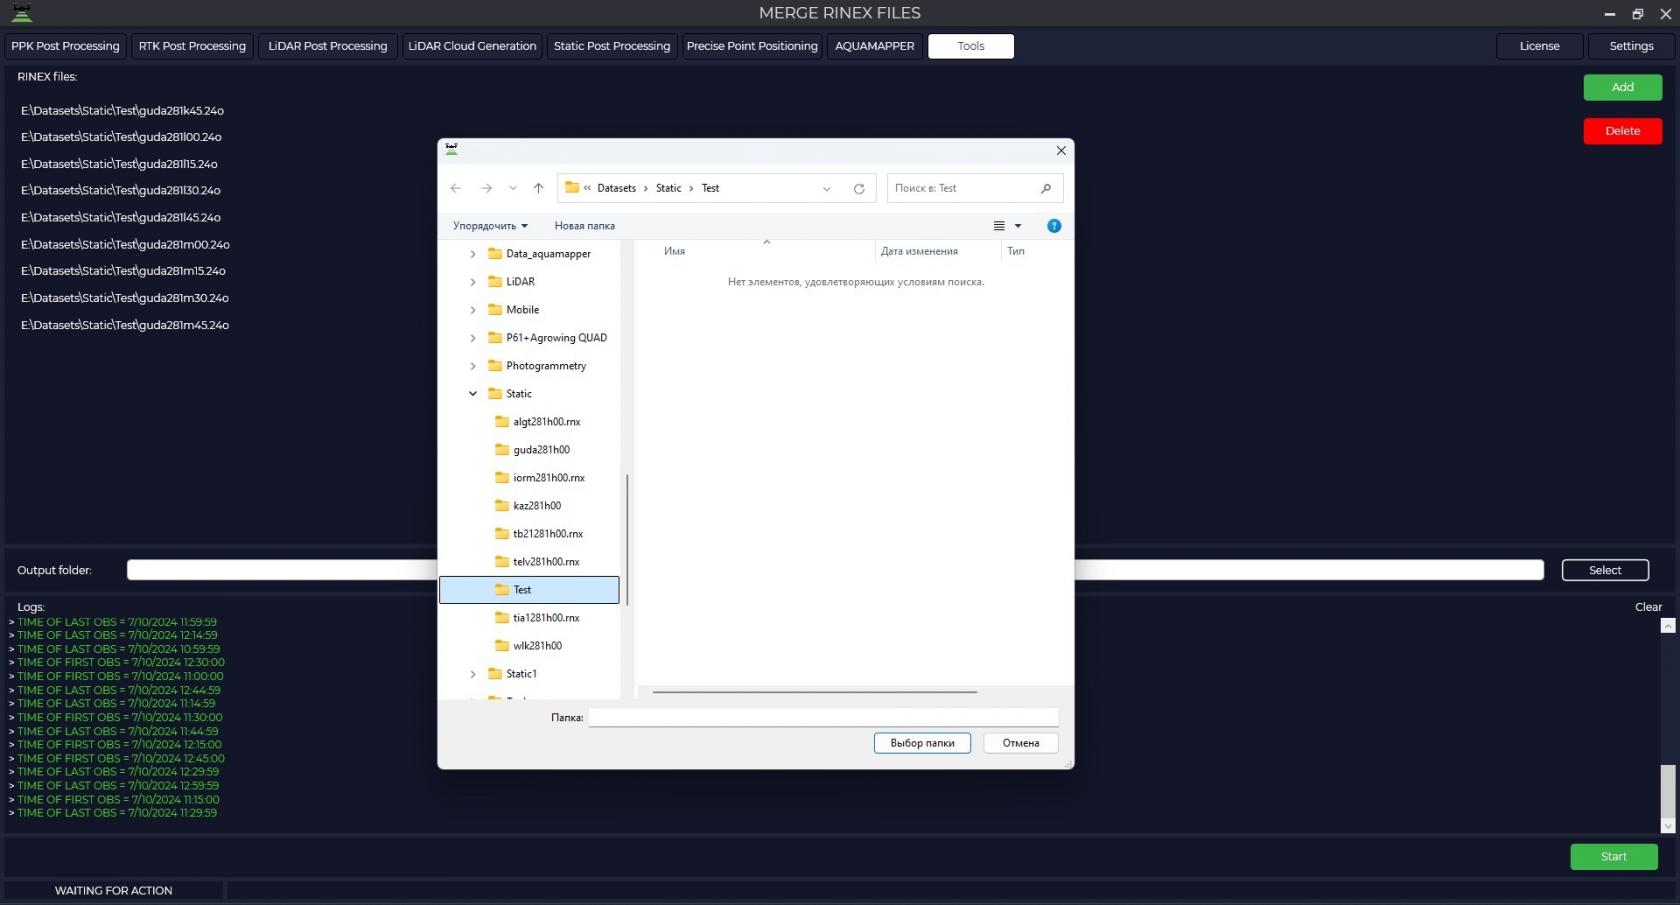Expand Photogrammetry folder

click(x=473, y=366)
